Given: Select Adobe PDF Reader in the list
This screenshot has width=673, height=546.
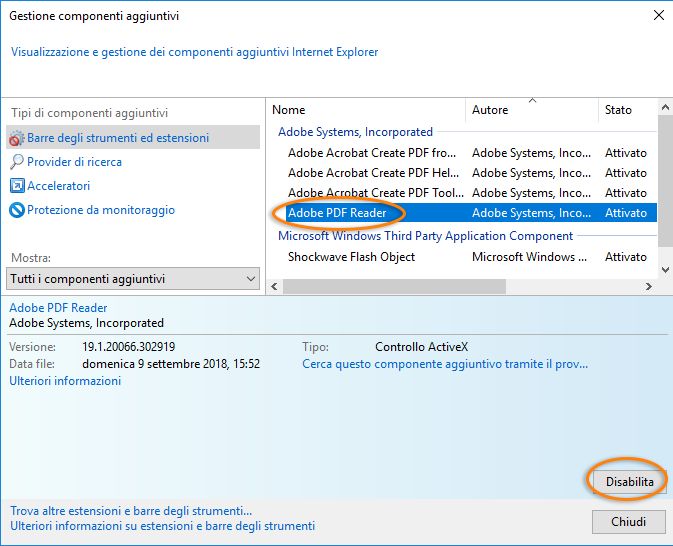Looking at the screenshot, I should 337,213.
